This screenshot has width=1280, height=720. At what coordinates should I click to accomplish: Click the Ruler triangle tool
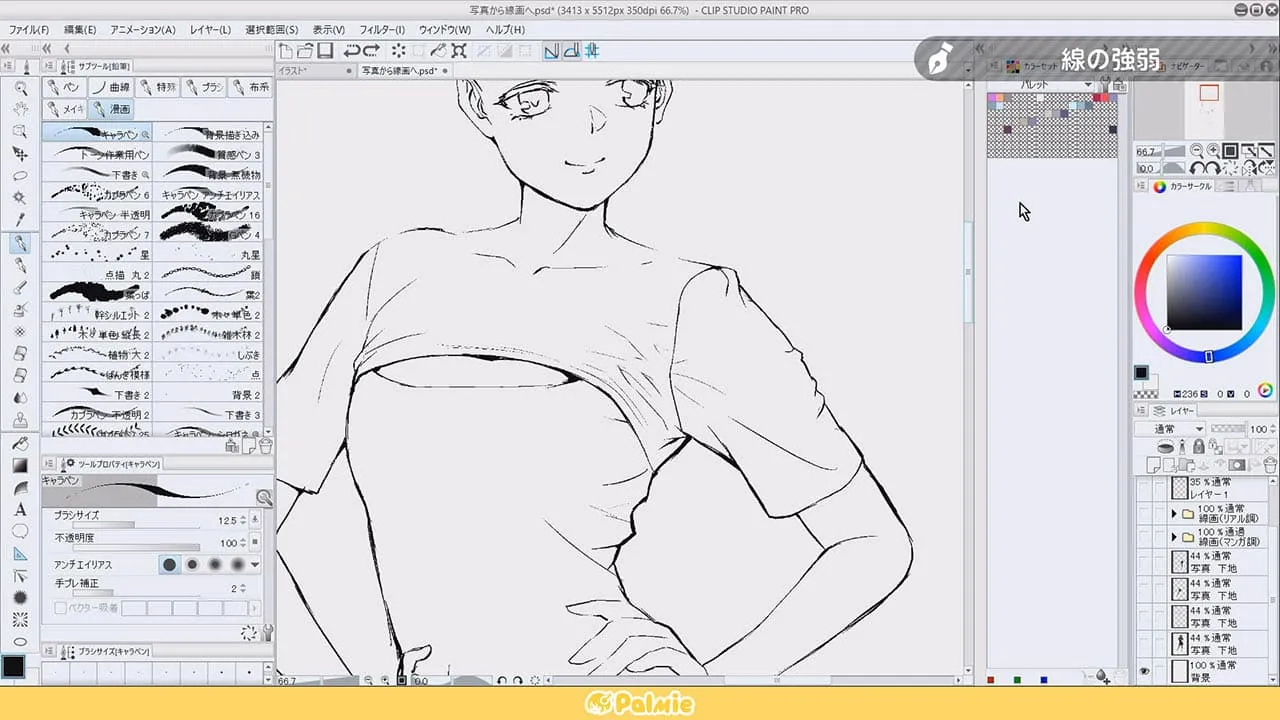tap(20, 553)
